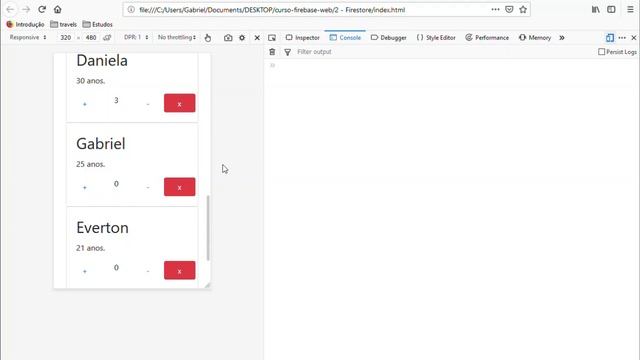Decrease Gabriel's counter with minus
Image resolution: width=640 pixels, height=360 pixels.
point(148,187)
